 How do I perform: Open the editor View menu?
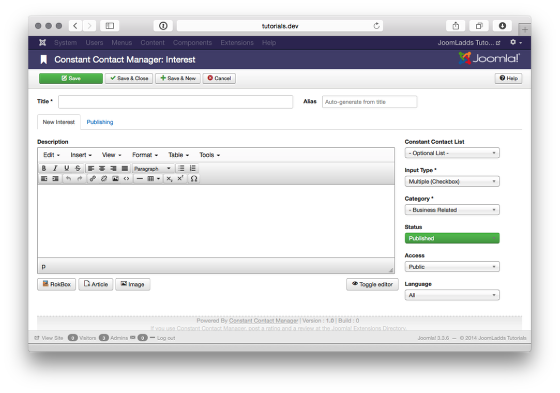pyautogui.click(x=111, y=155)
